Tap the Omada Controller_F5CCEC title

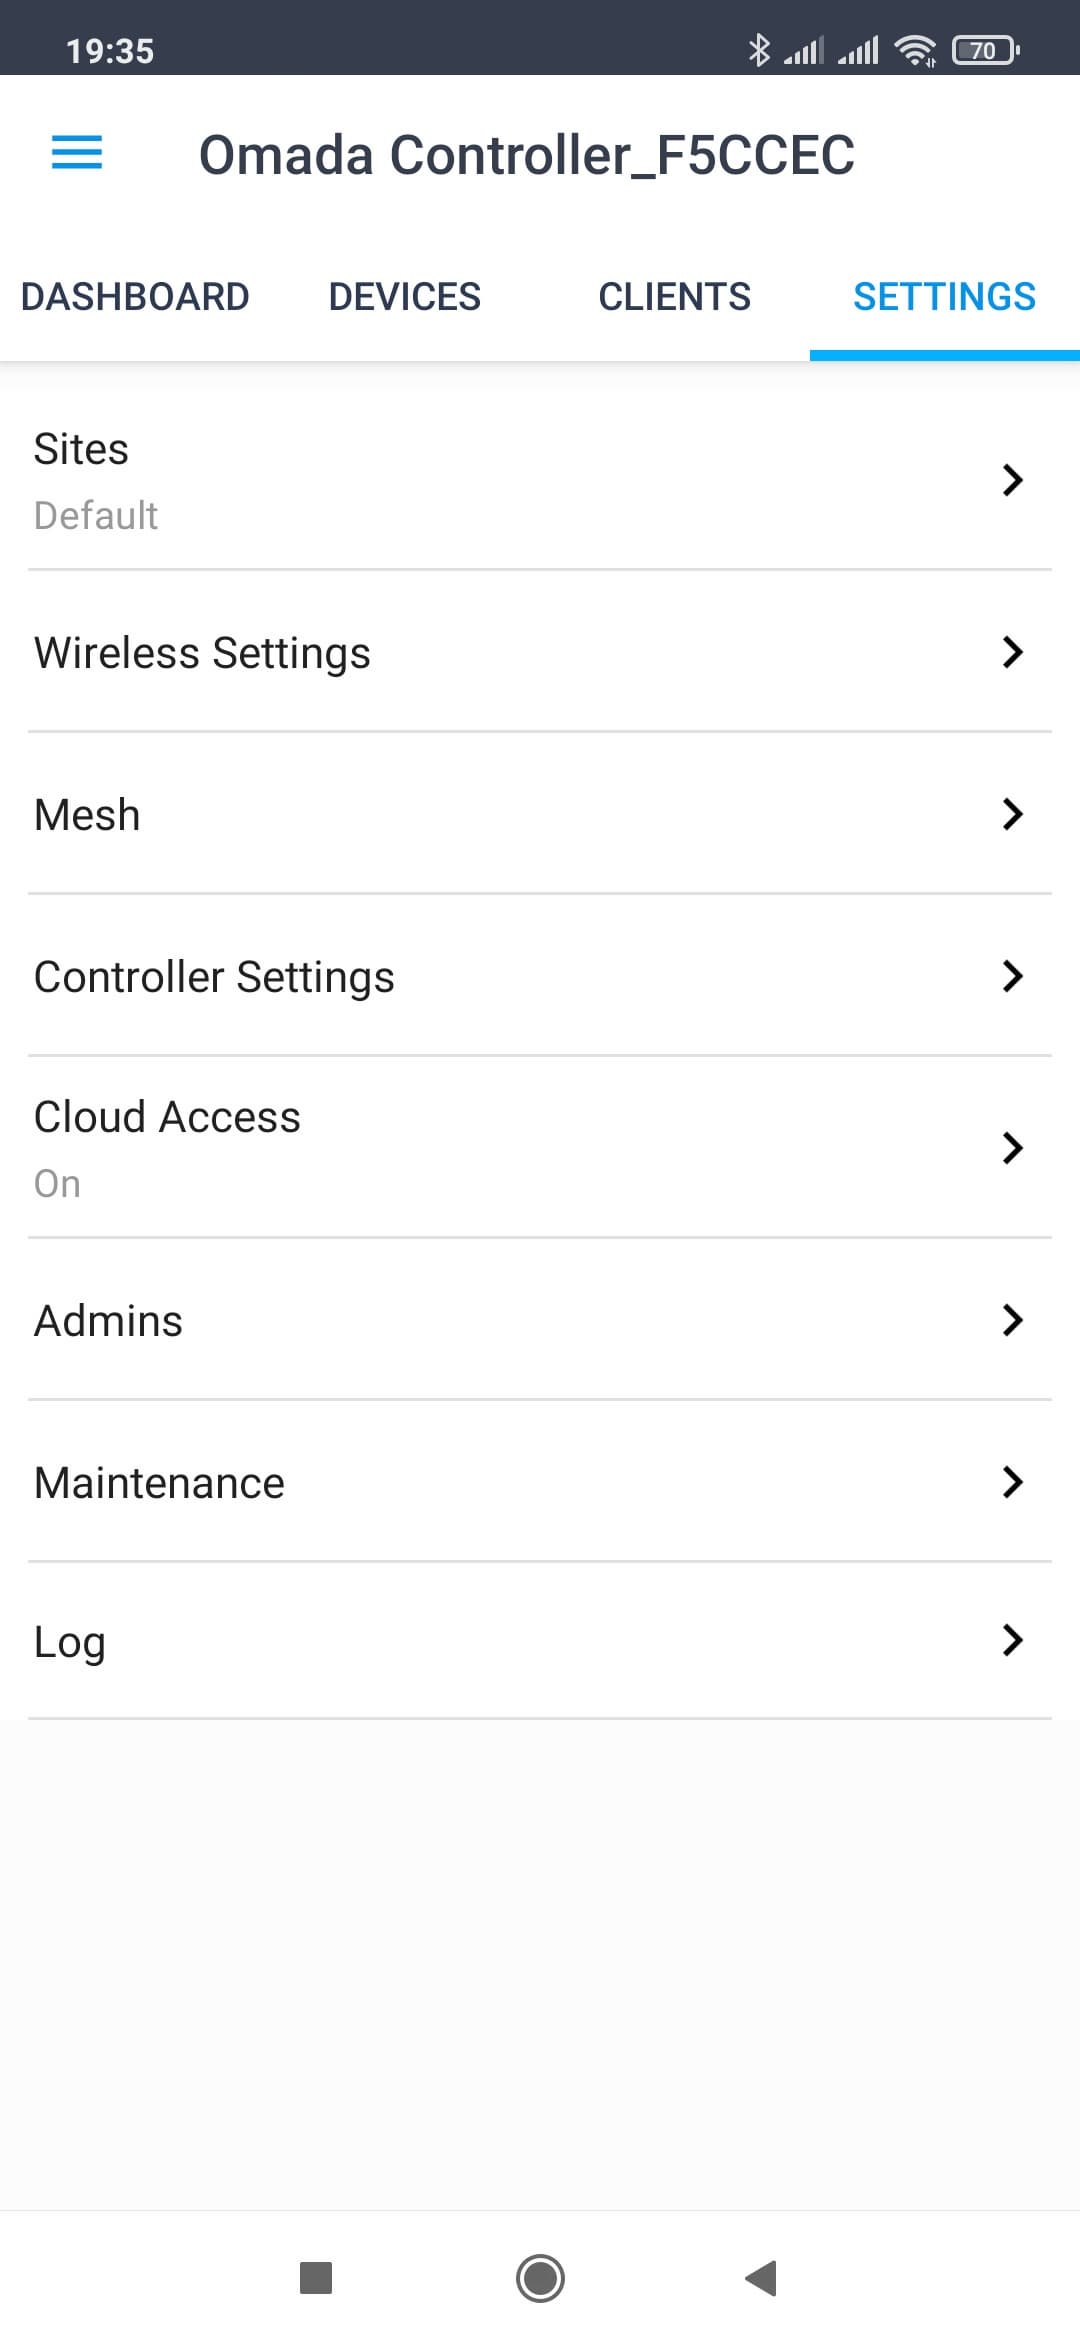[527, 155]
